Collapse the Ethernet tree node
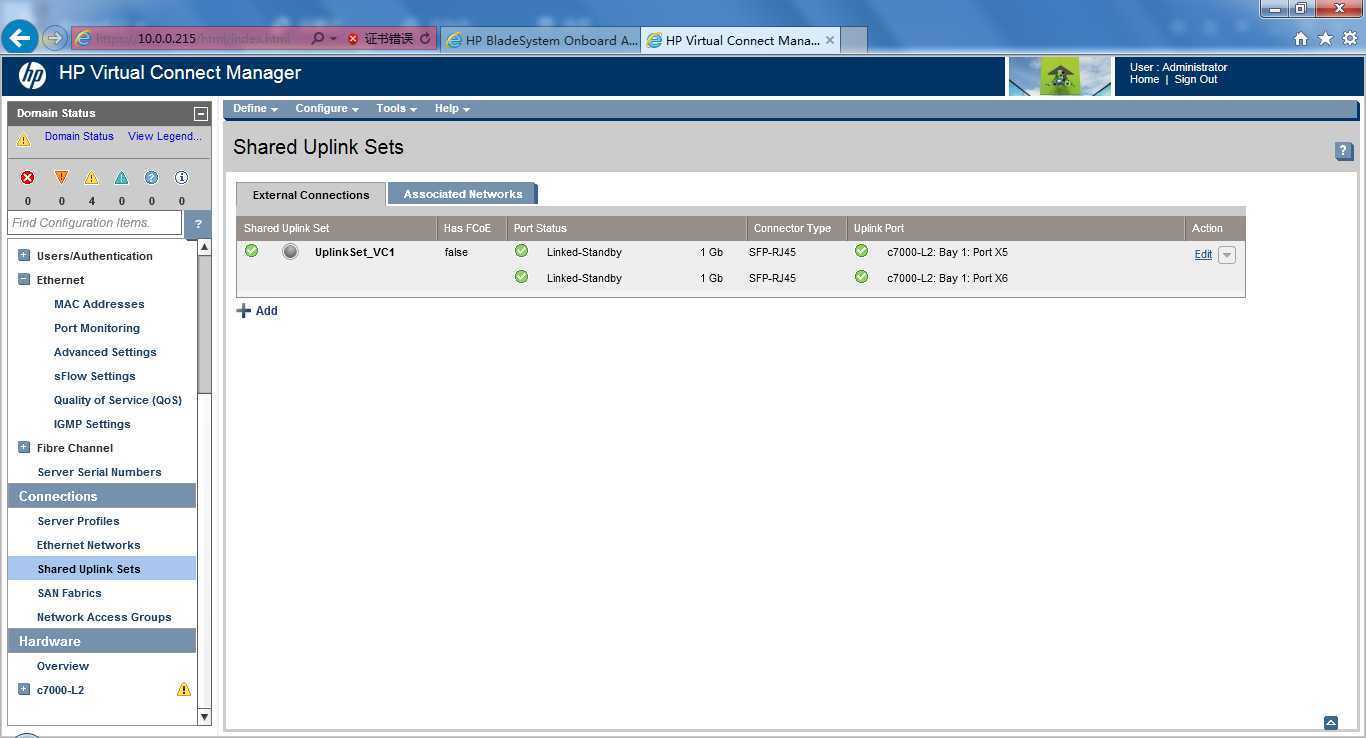This screenshot has width=1366, height=738. (x=24, y=279)
